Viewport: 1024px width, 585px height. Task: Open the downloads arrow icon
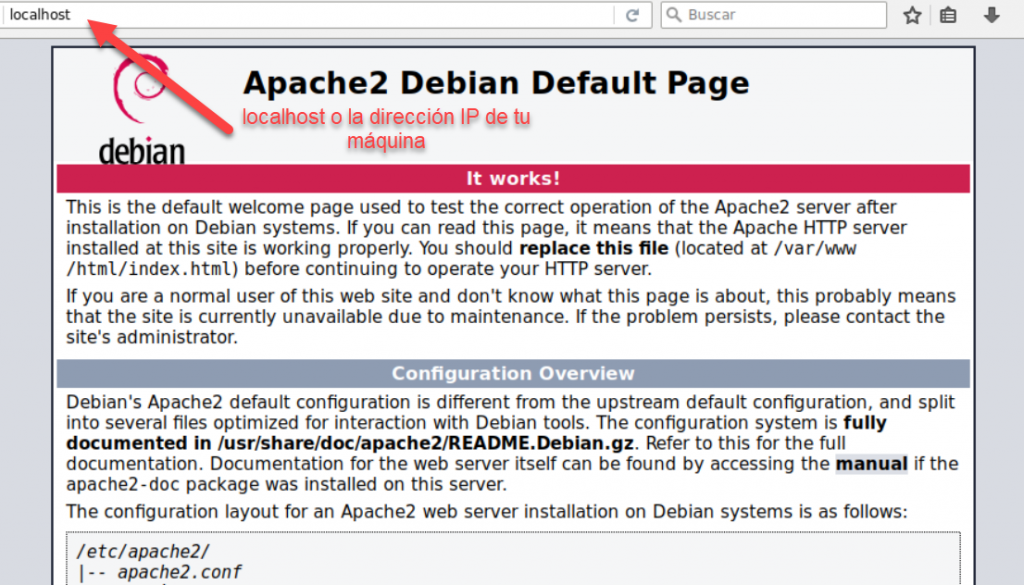991,15
